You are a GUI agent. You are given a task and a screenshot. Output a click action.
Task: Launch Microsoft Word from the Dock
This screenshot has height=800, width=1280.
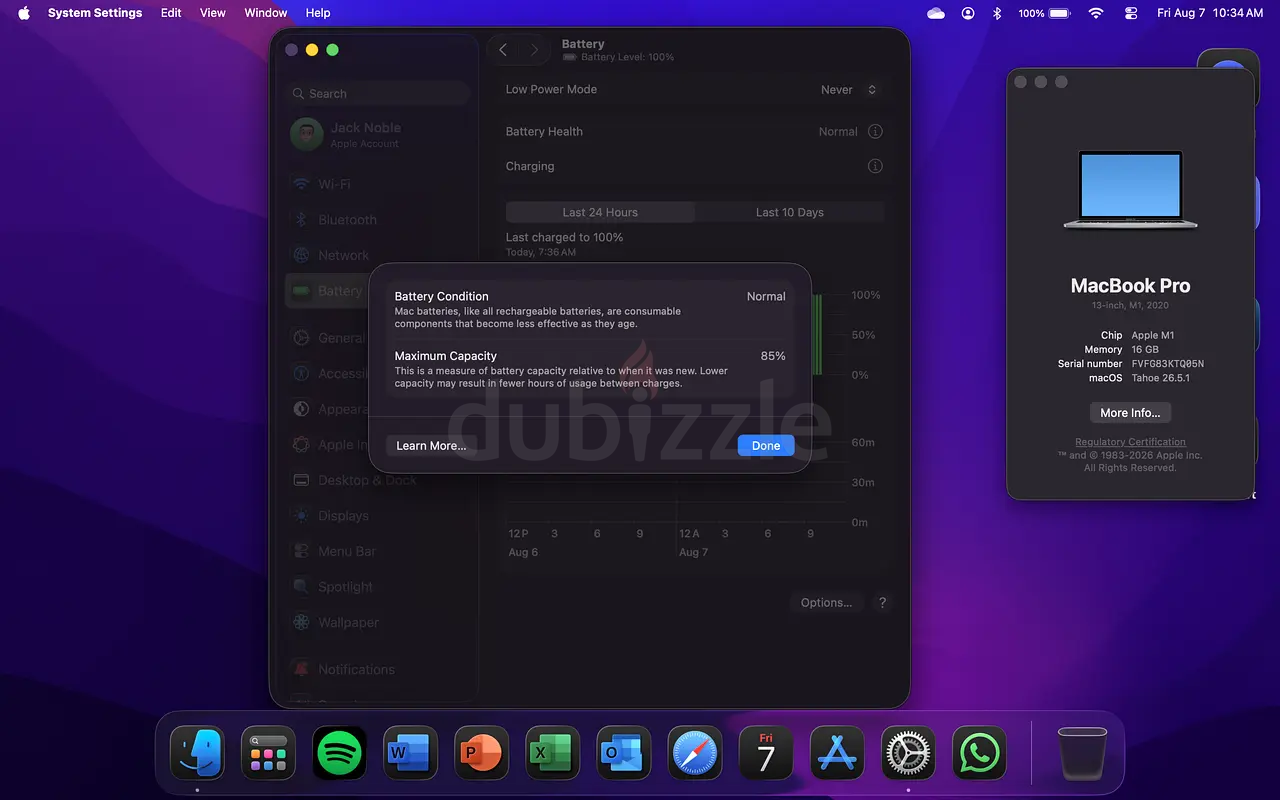pyautogui.click(x=410, y=753)
